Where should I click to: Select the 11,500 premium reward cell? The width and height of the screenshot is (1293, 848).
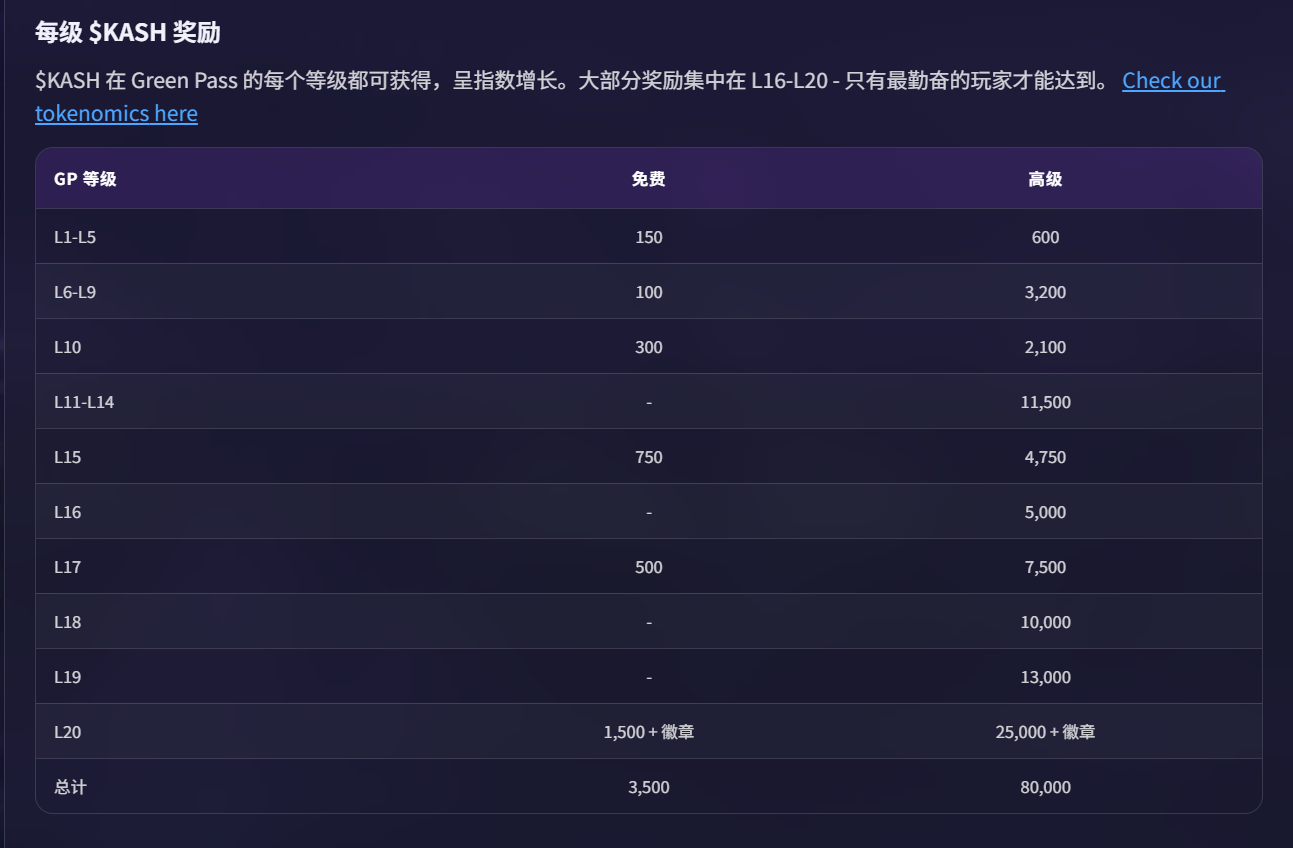(x=1045, y=402)
